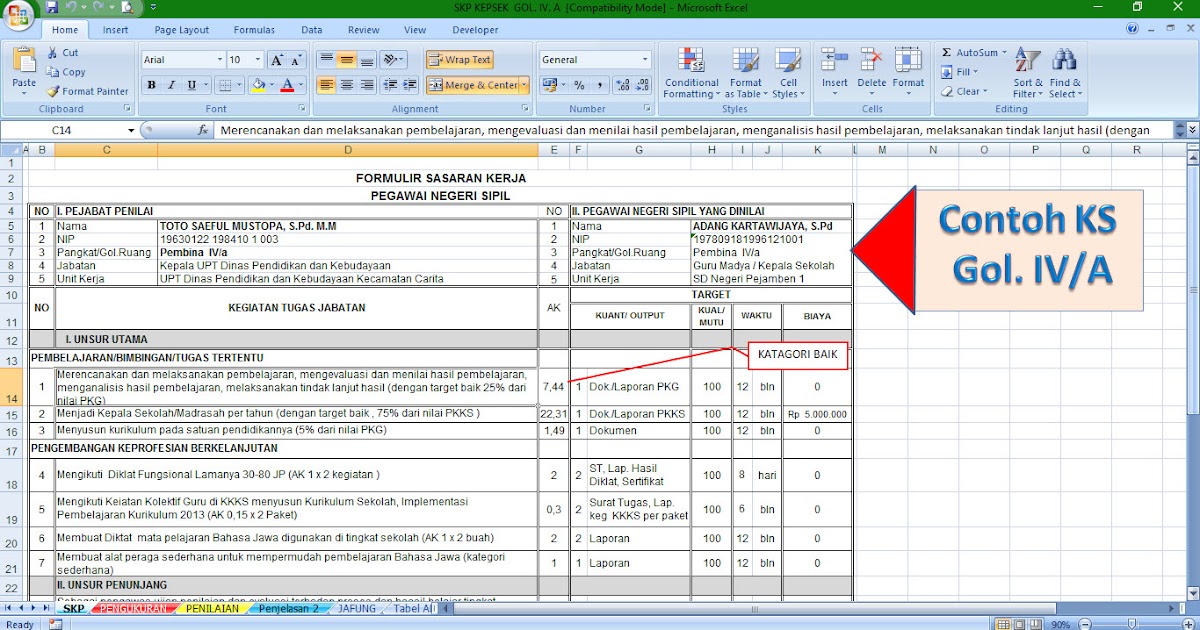Open the Borders dropdown arrow
The height and width of the screenshot is (630, 1200).
tap(238, 85)
